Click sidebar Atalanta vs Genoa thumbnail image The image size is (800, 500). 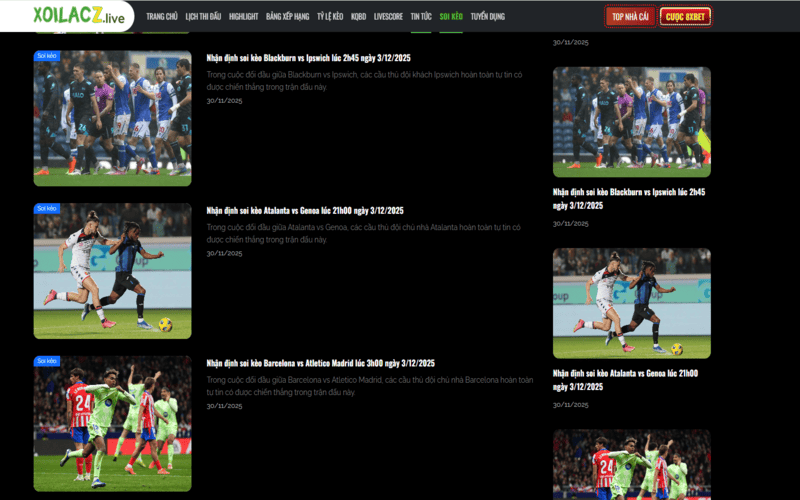[x=631, y=303]
